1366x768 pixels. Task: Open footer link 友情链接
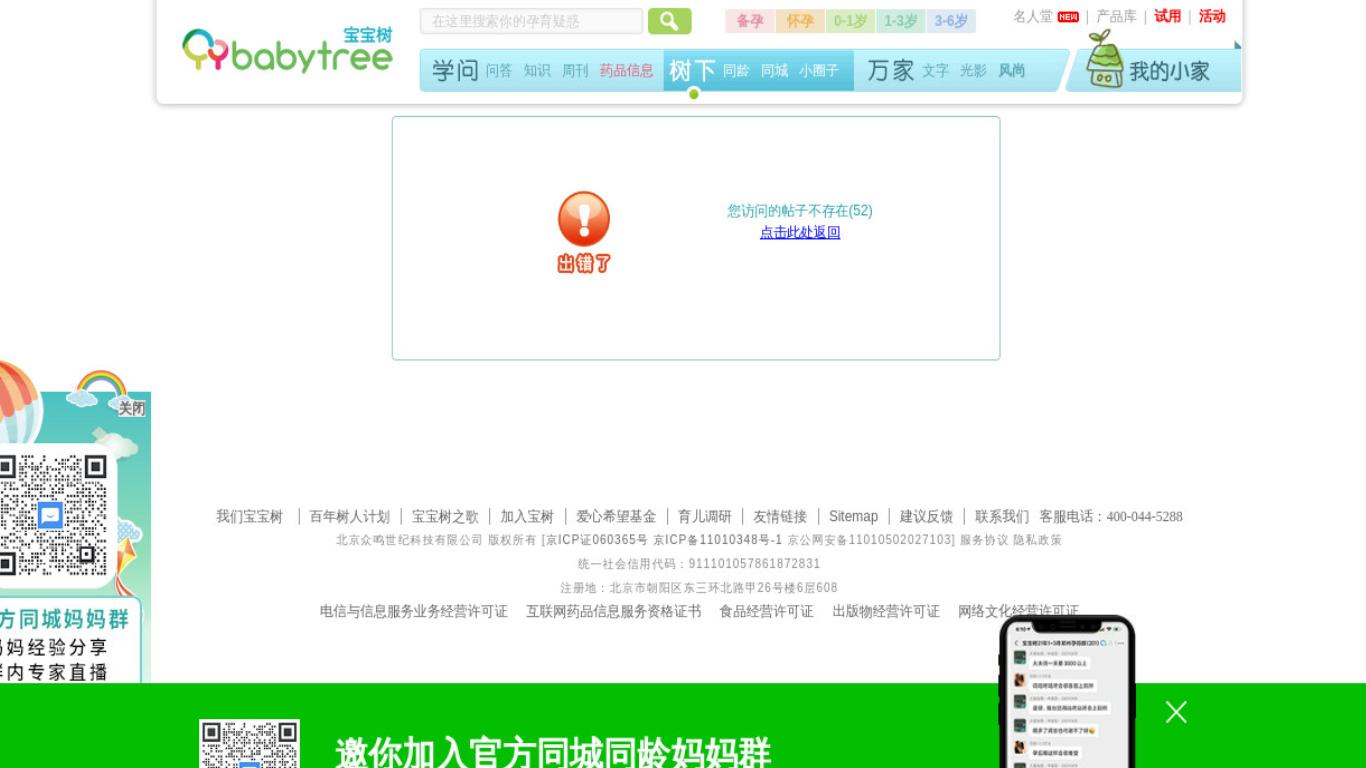tap(780, 517)
